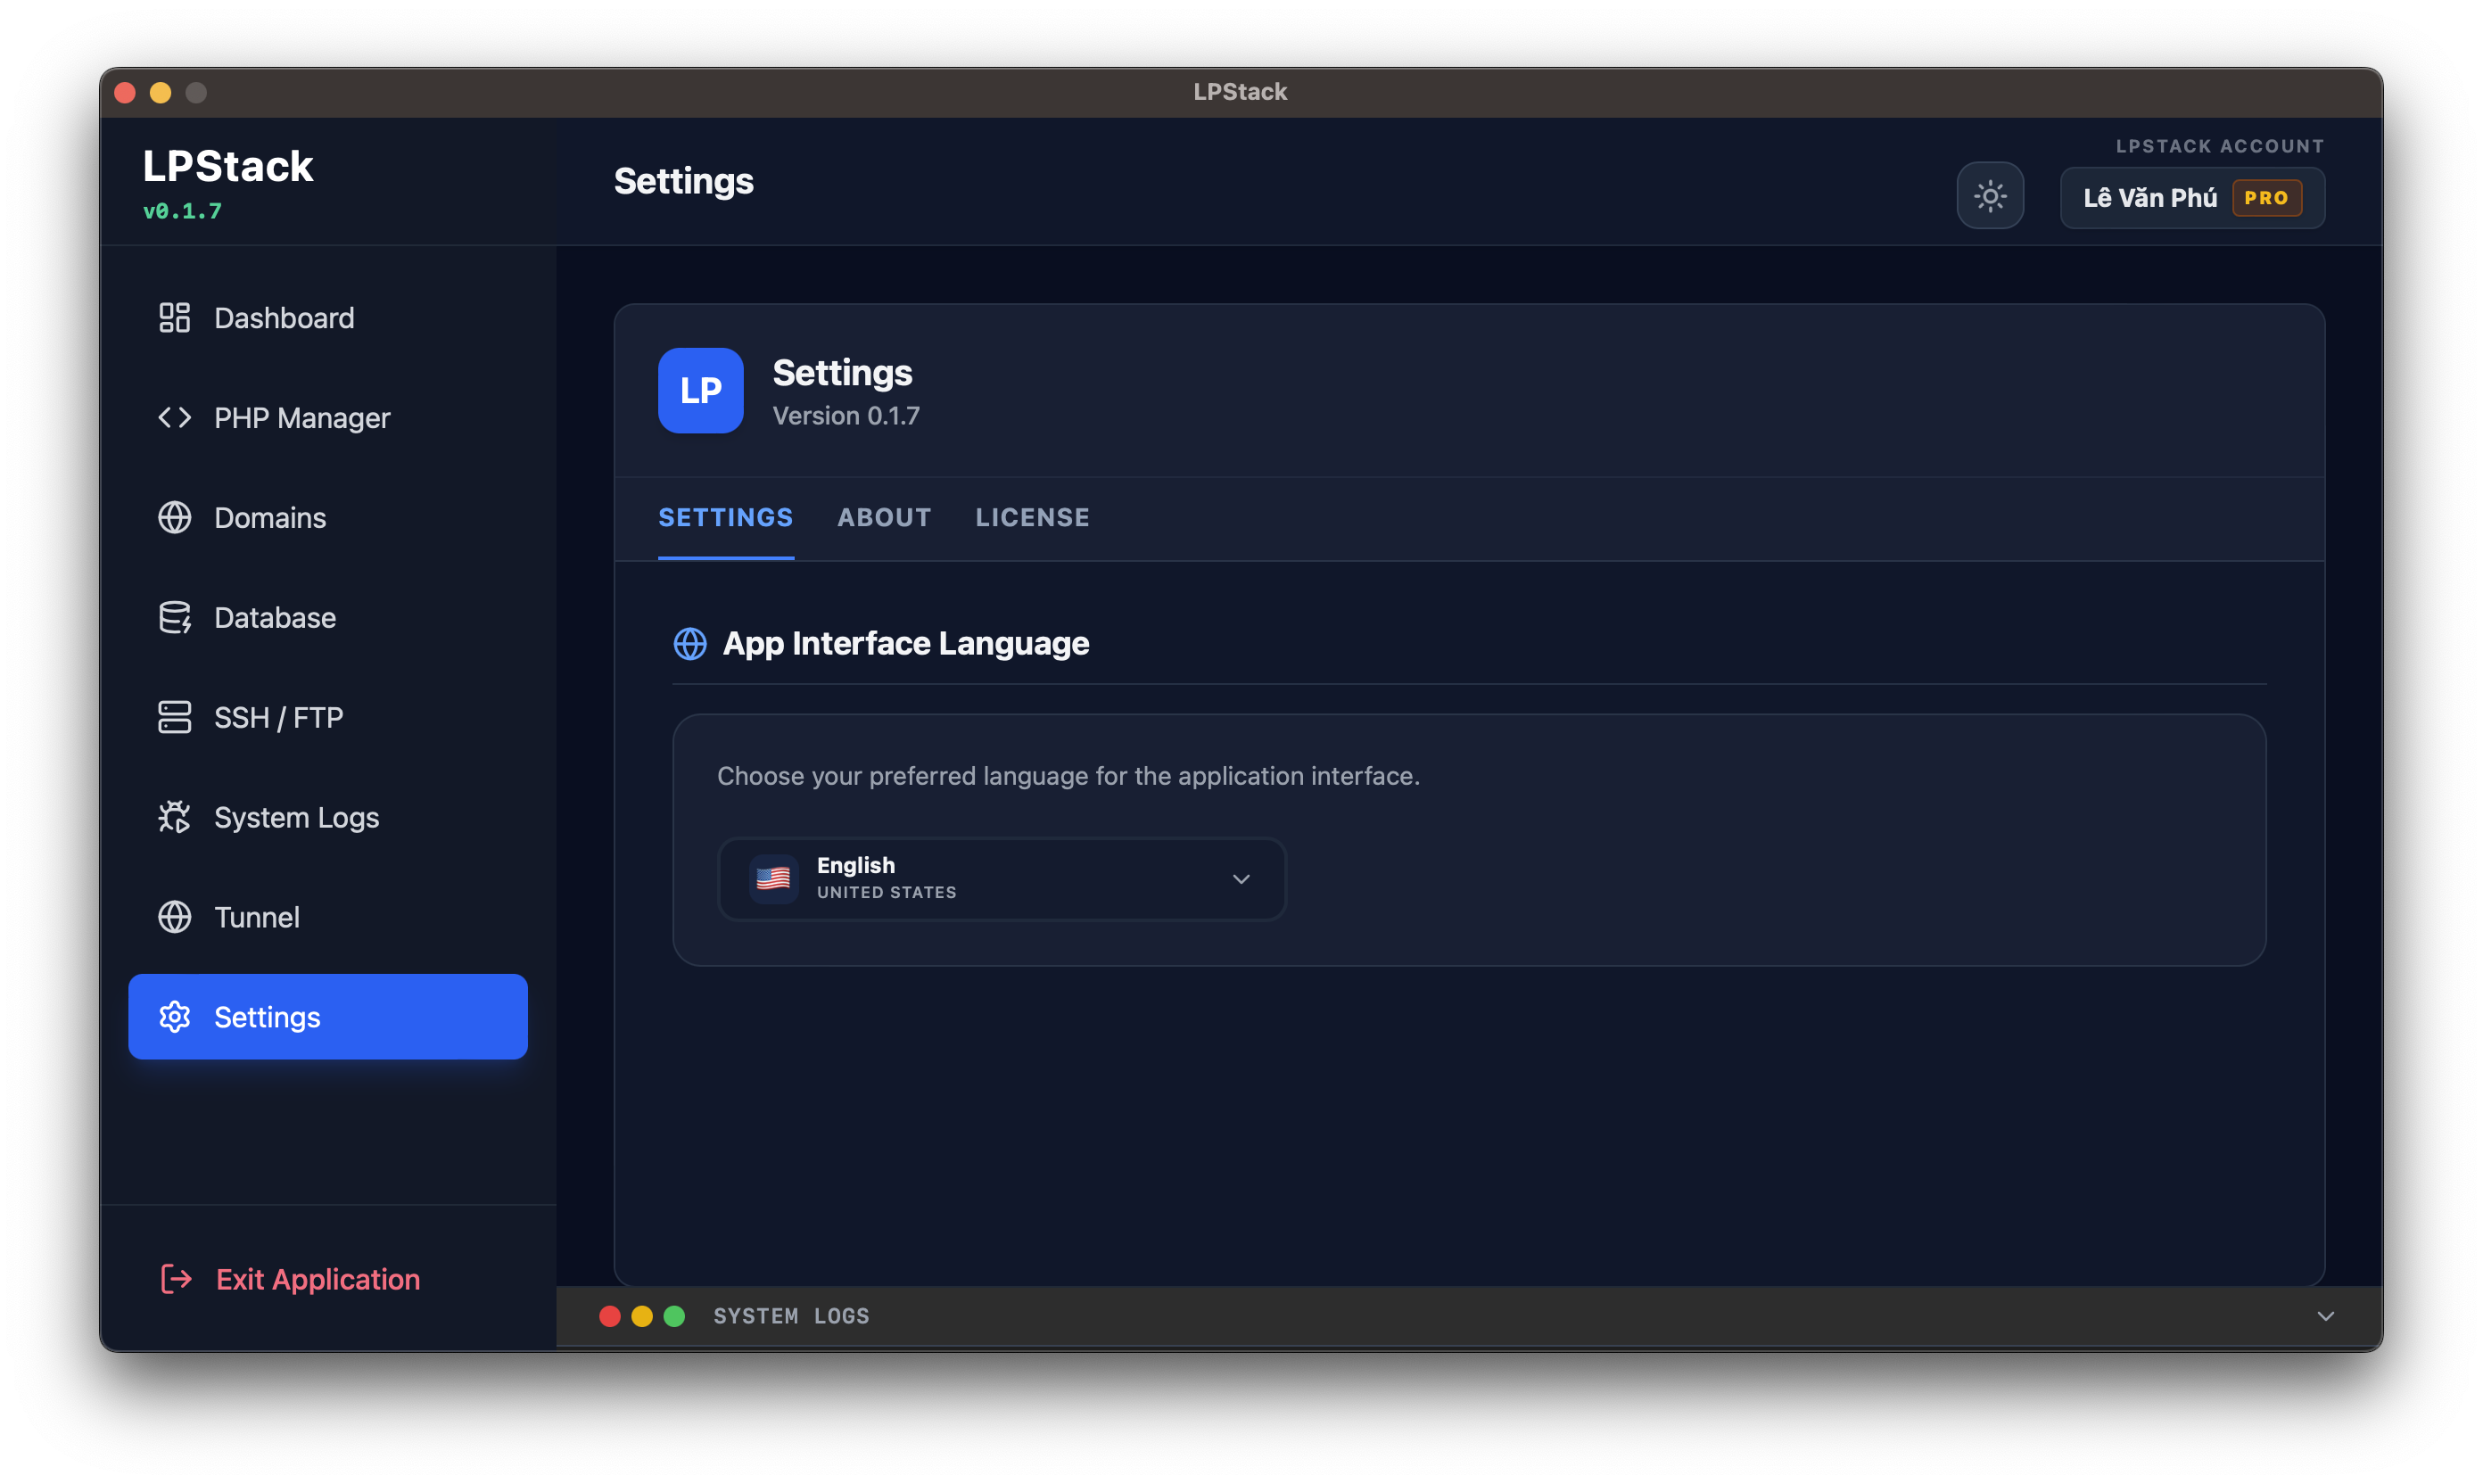
Task: Collapse the English United States selector arrow
Action: [x=1241, y=879]
